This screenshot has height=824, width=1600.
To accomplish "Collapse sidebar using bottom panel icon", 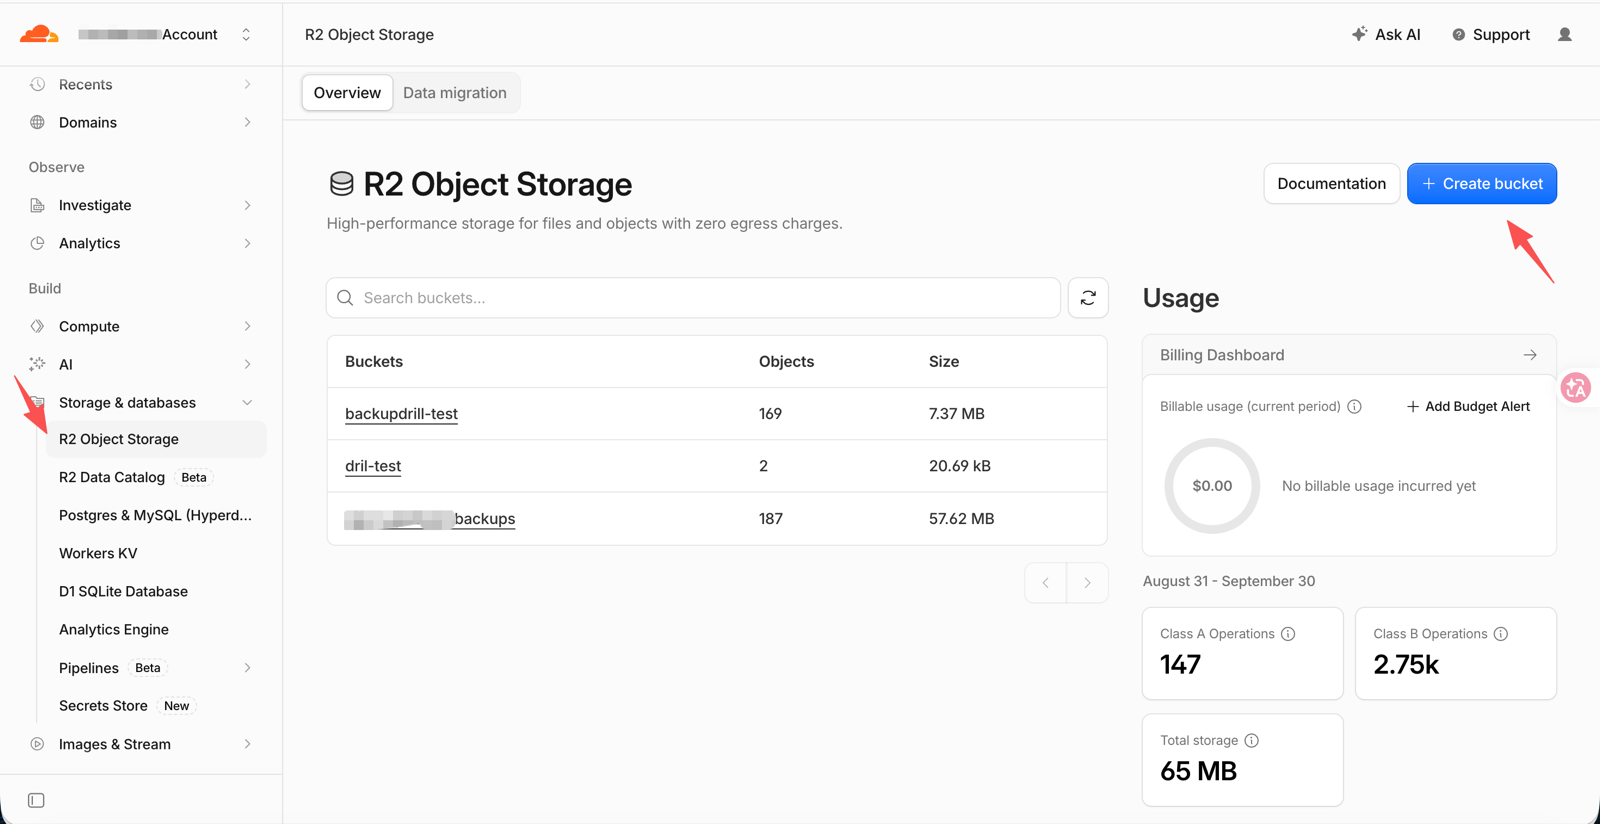I will pyautogui.click(x=36, y=800).
